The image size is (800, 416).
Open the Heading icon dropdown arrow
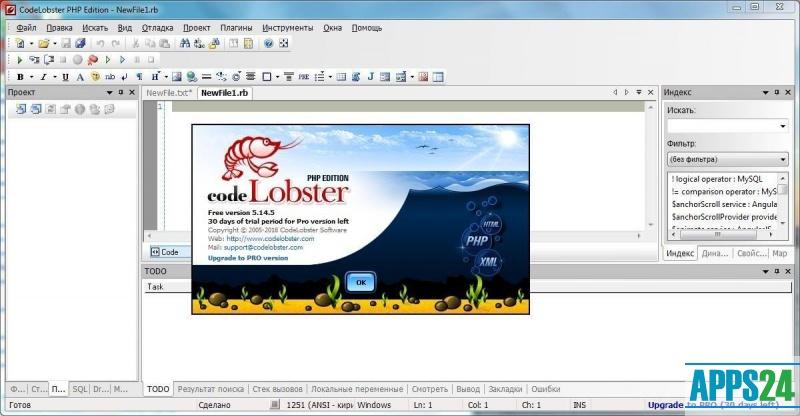166,77
